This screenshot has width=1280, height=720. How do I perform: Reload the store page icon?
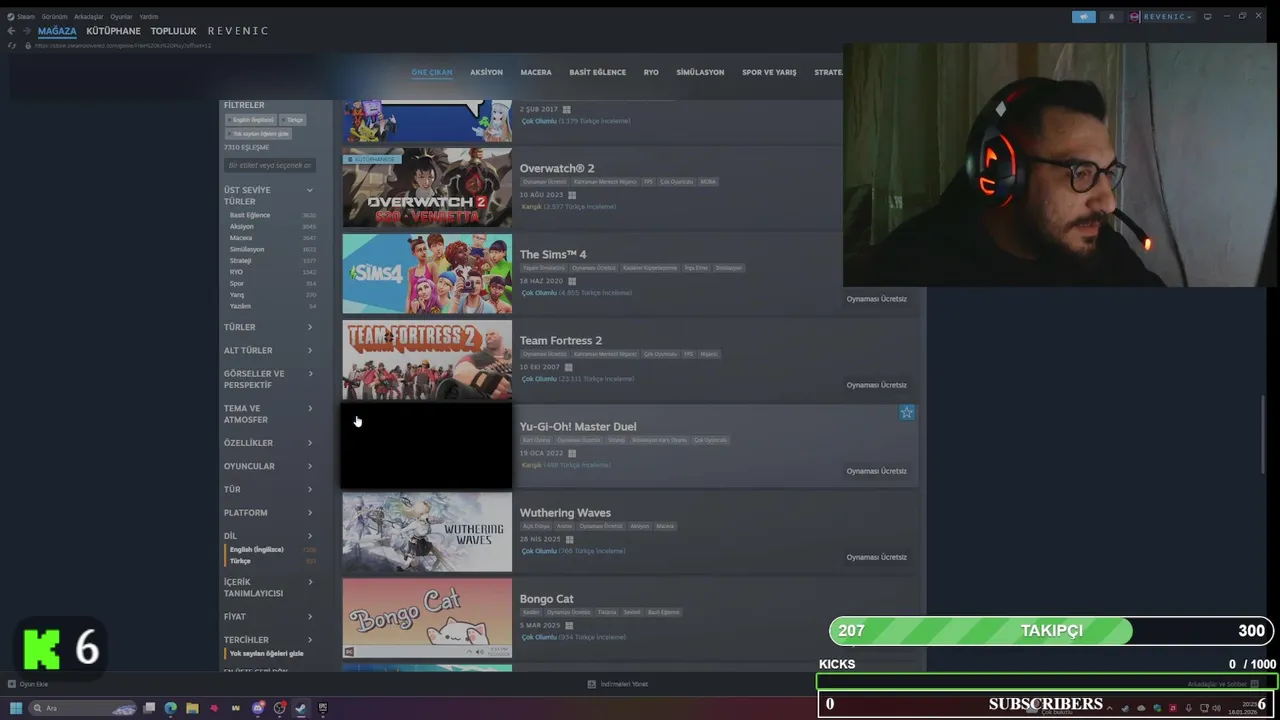[x=12, y=46]
